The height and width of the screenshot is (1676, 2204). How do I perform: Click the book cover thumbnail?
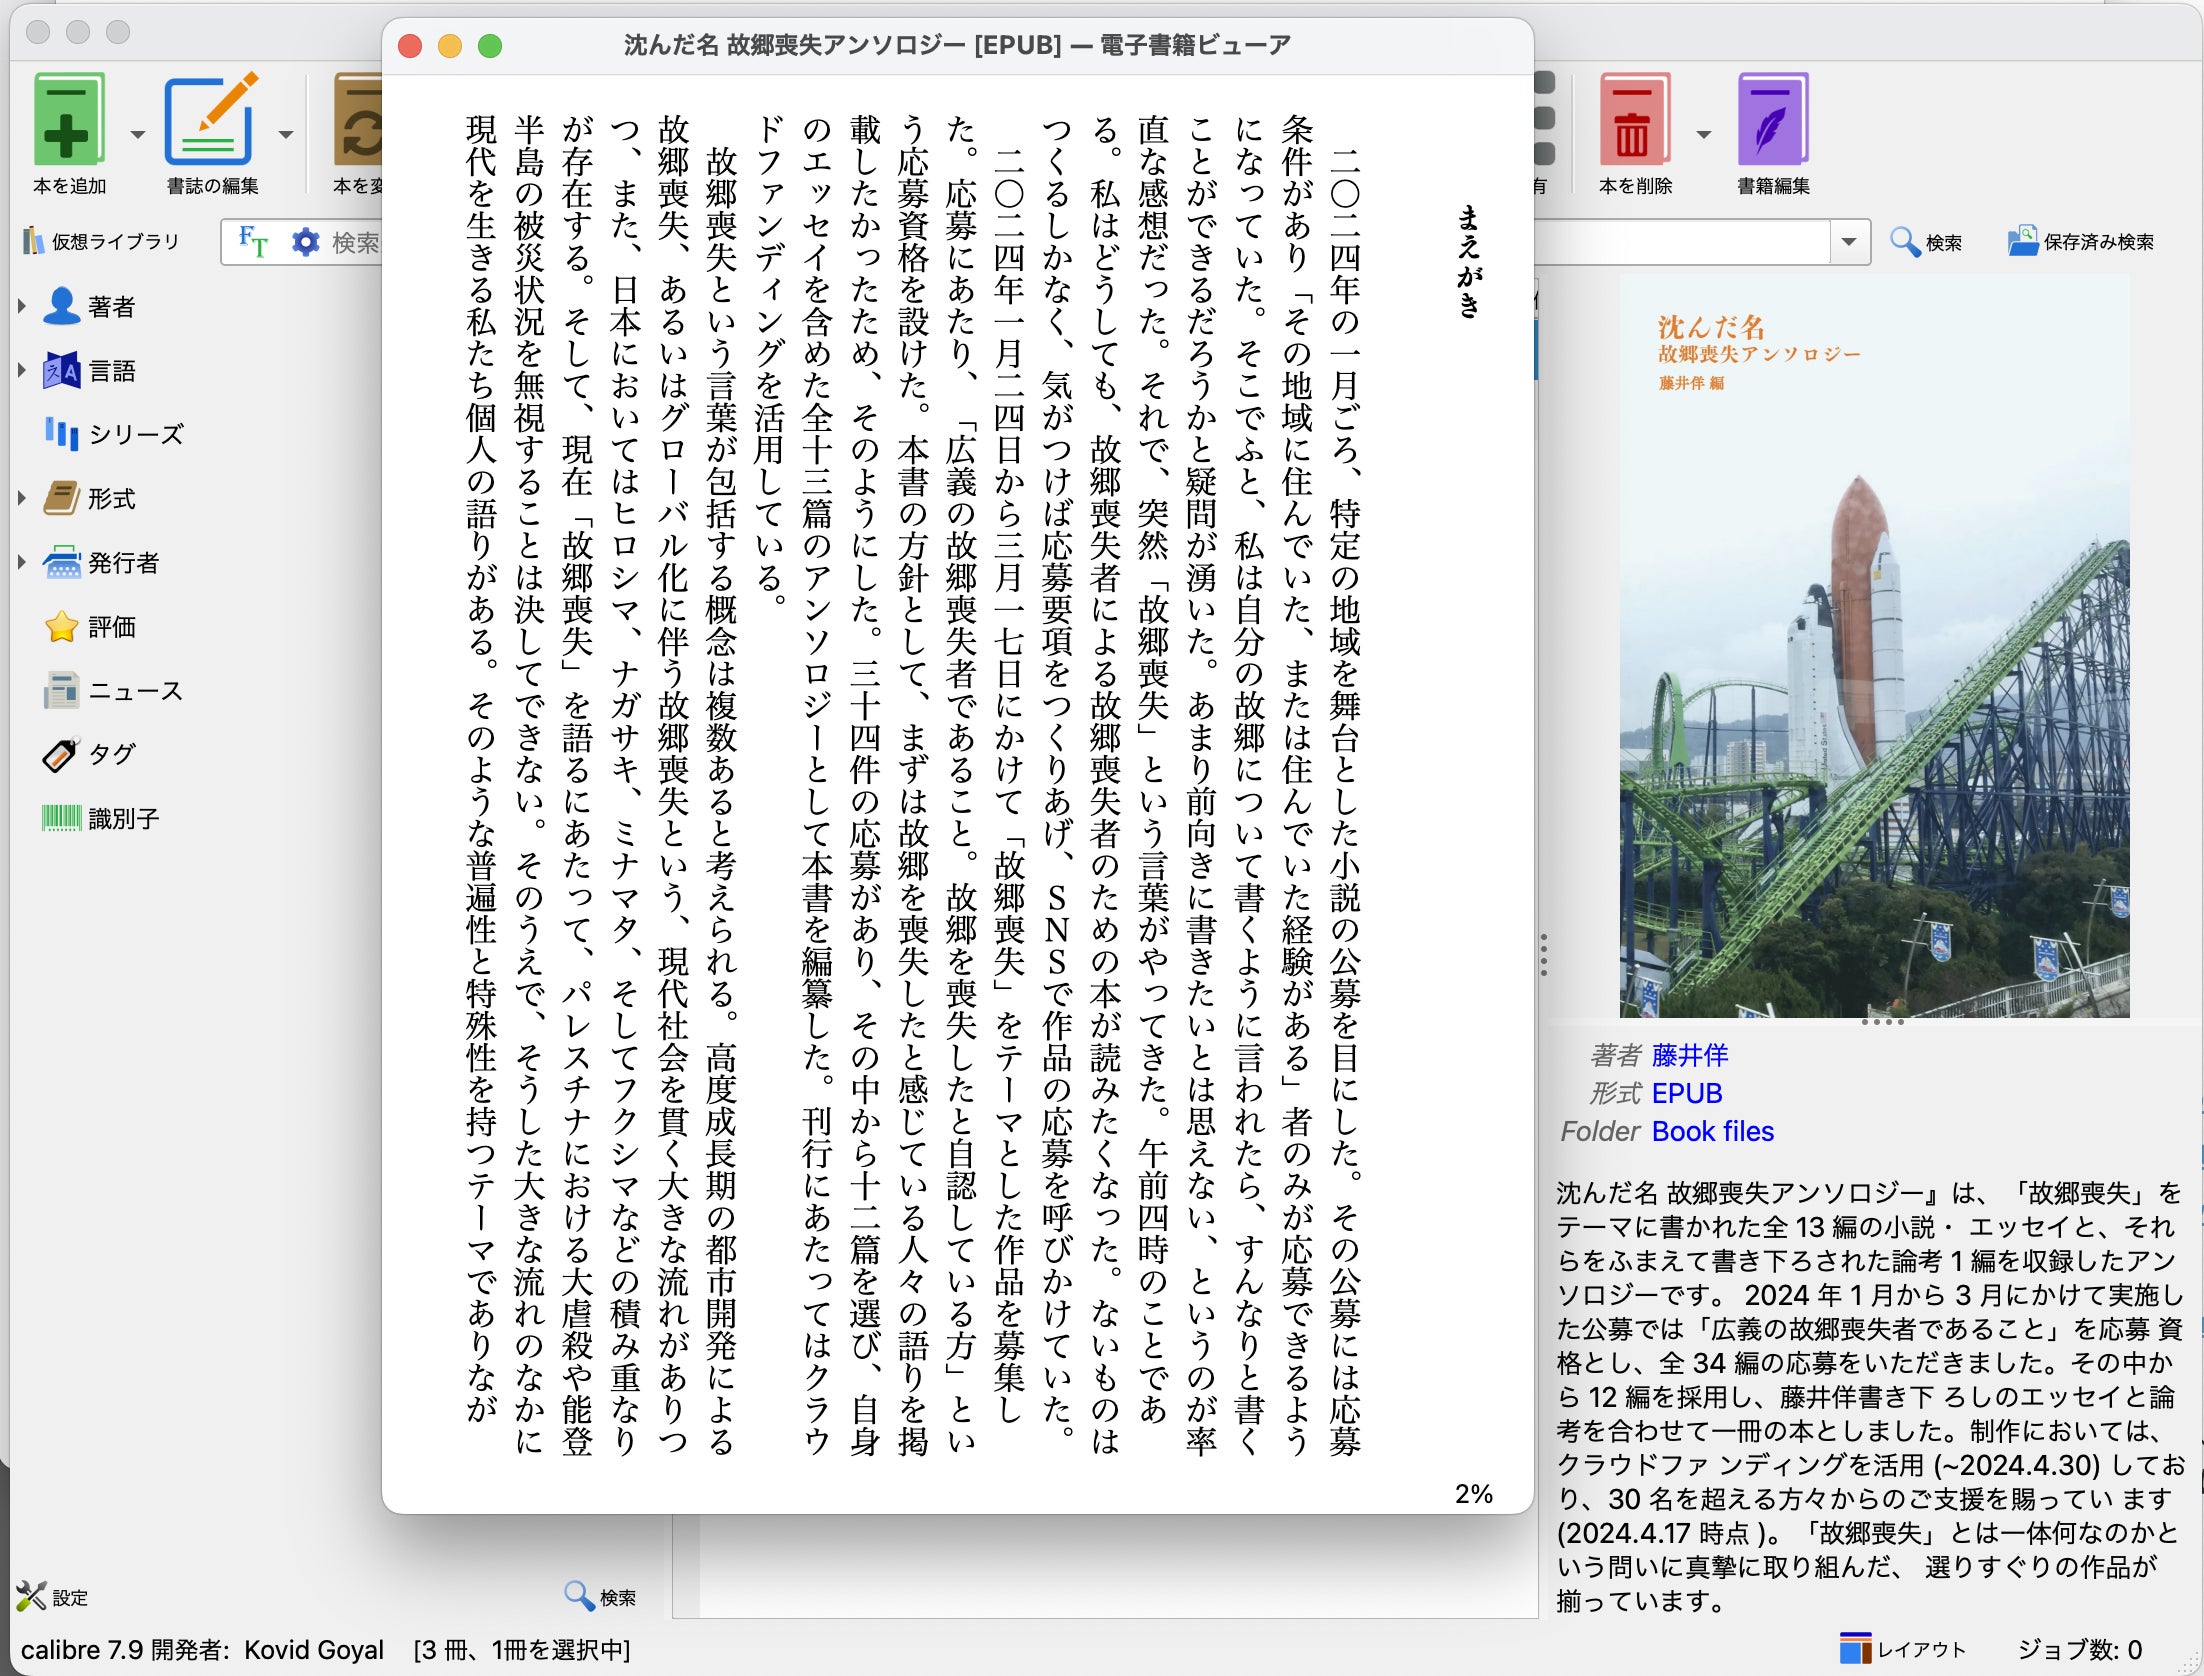1874,646
